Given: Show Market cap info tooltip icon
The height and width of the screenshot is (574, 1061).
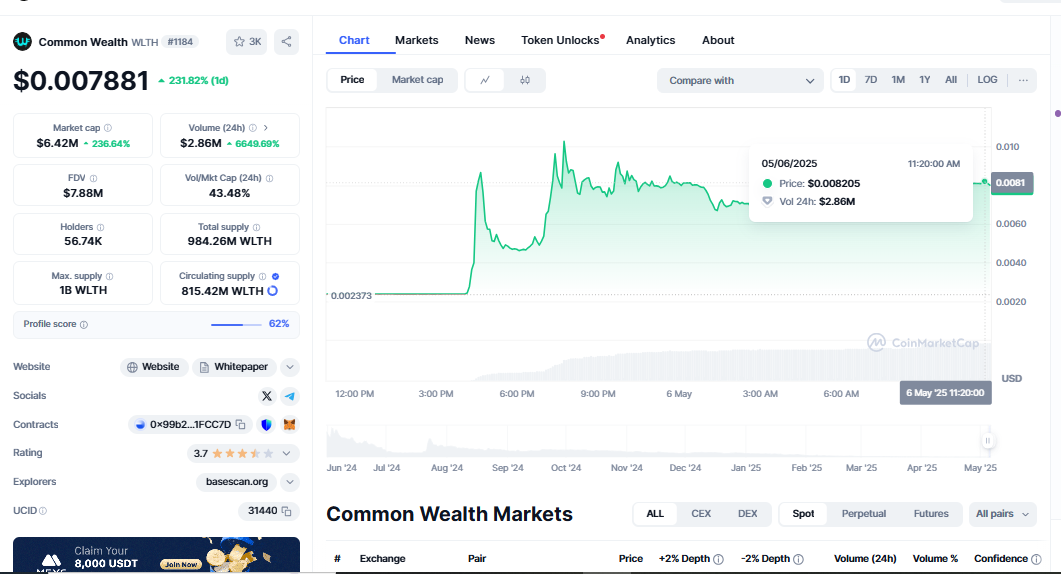Looking at the screenshot, I should tap(108, 128).
